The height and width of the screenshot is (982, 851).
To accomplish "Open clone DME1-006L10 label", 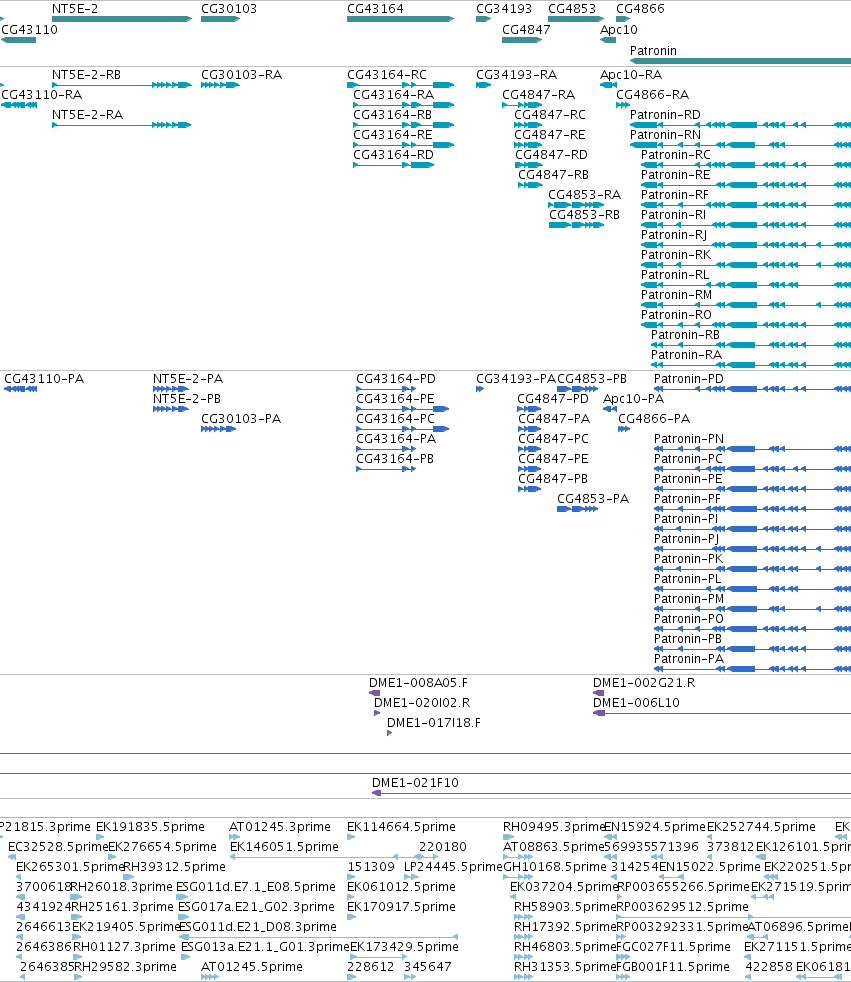I will (x=636, y=703).
